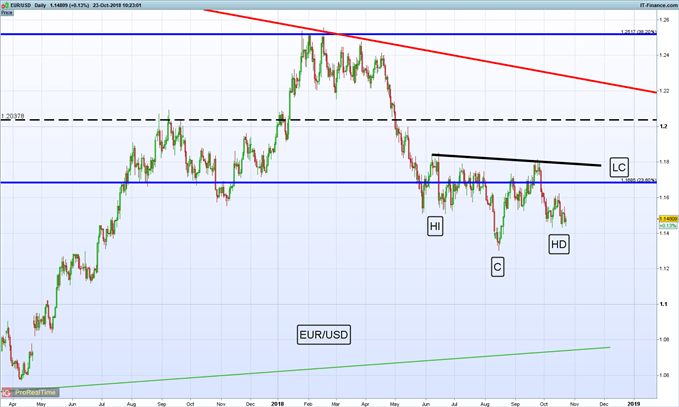The height and width of the screenshot is (407, 679).
Task: Click the 23-Oct-2018 10:23:01 timestamp
Action: point(117,5)
